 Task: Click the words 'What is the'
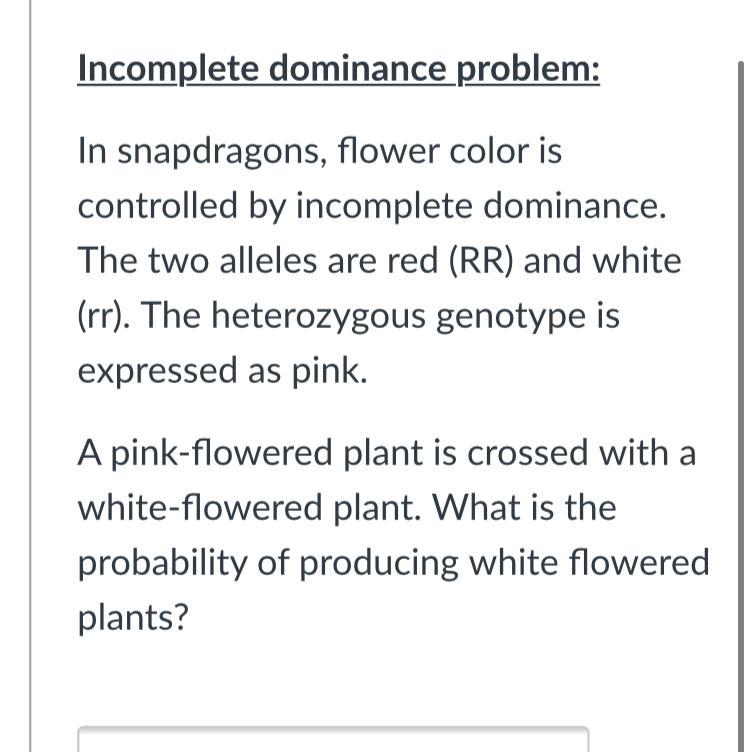(x=525, y=508)
